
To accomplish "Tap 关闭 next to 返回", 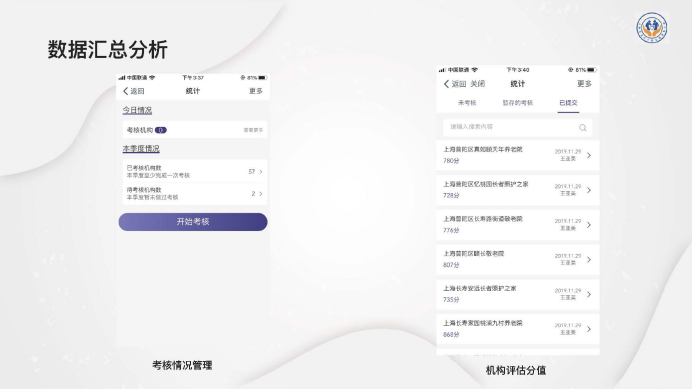I will pyautogui.click(x=477, y=84).
